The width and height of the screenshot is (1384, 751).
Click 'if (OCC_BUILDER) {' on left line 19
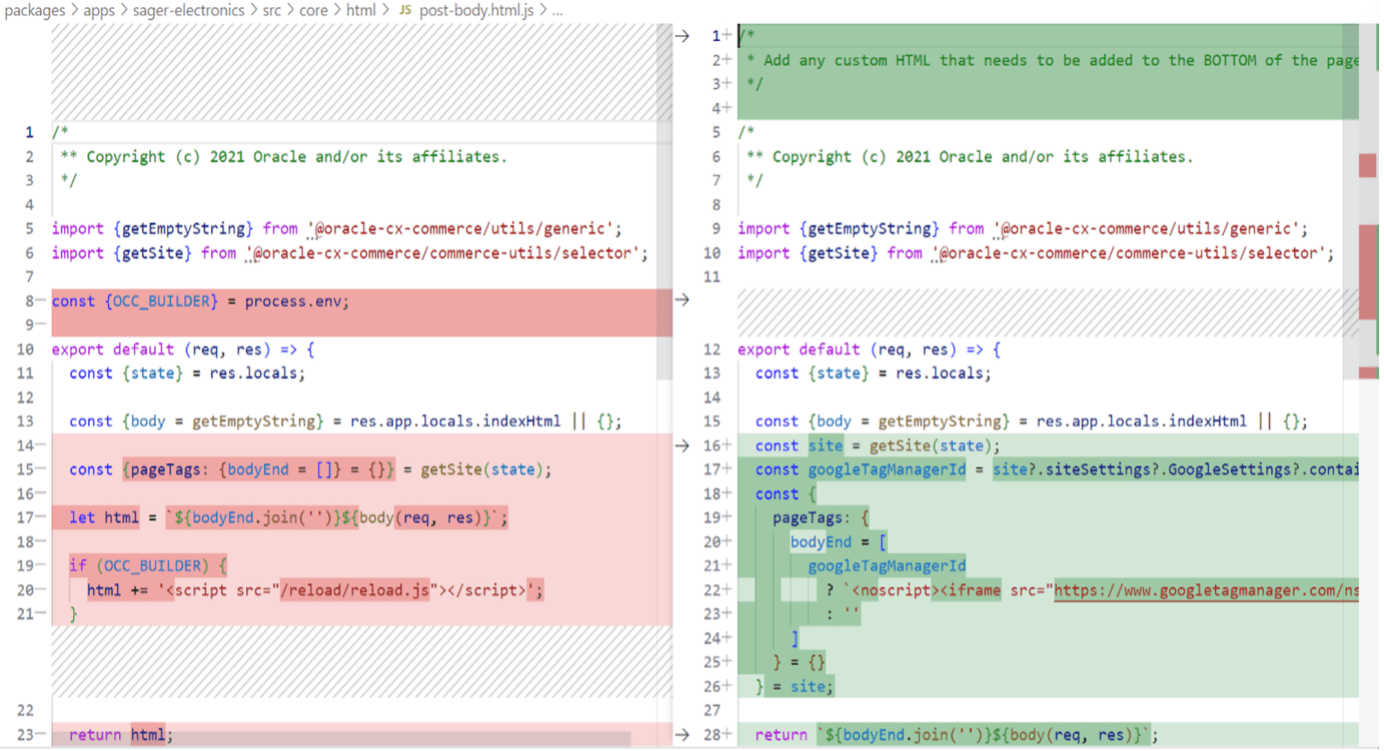[148, 566]
